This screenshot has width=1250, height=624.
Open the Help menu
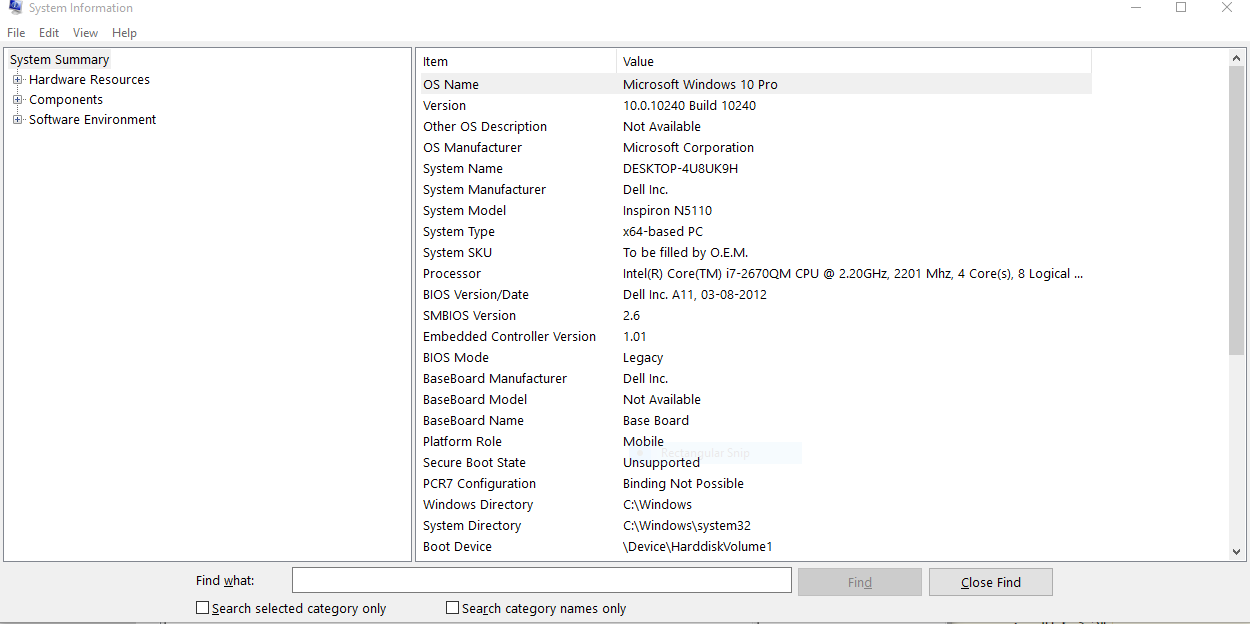[x=124, y=33]
